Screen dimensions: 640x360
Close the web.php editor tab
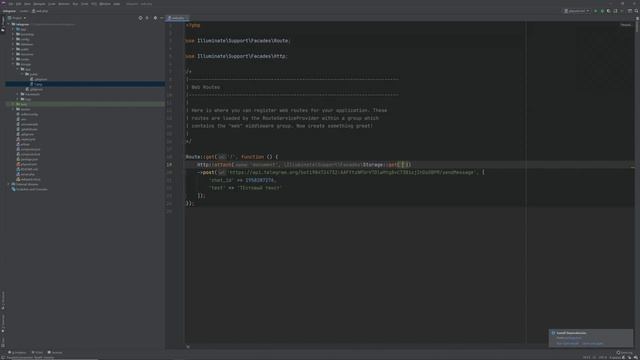[x=187, y=18]
